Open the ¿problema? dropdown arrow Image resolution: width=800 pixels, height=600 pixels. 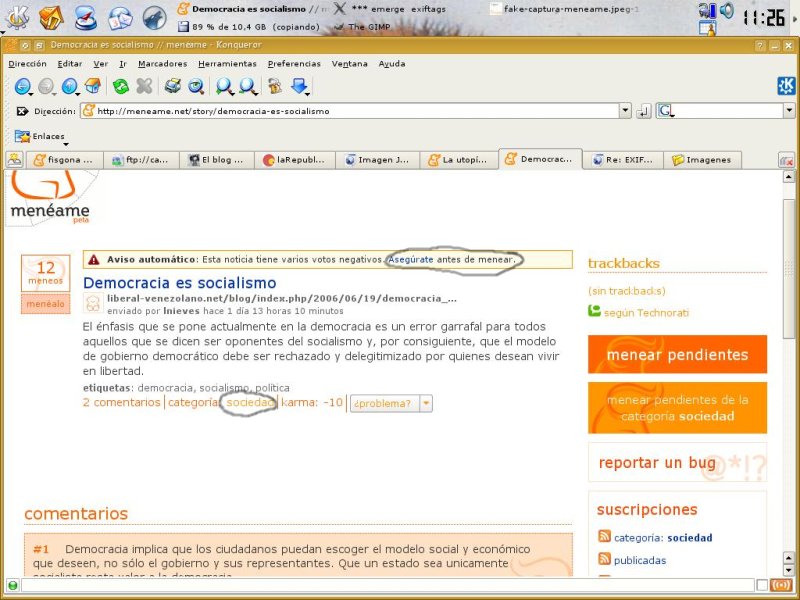[426, 403]
